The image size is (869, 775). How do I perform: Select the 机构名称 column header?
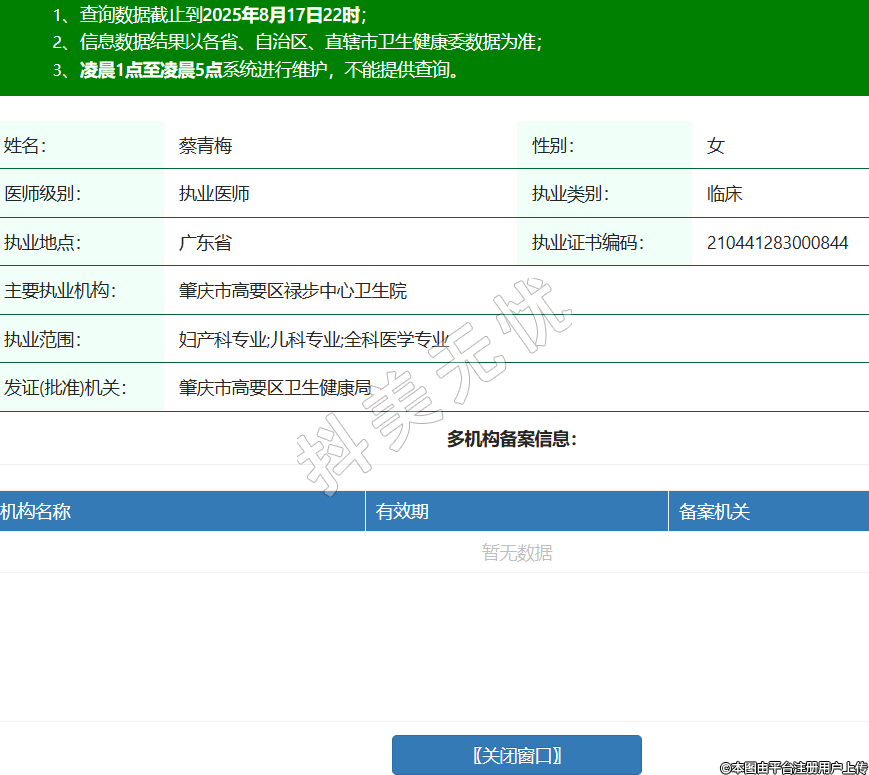(x=36, y=512)
